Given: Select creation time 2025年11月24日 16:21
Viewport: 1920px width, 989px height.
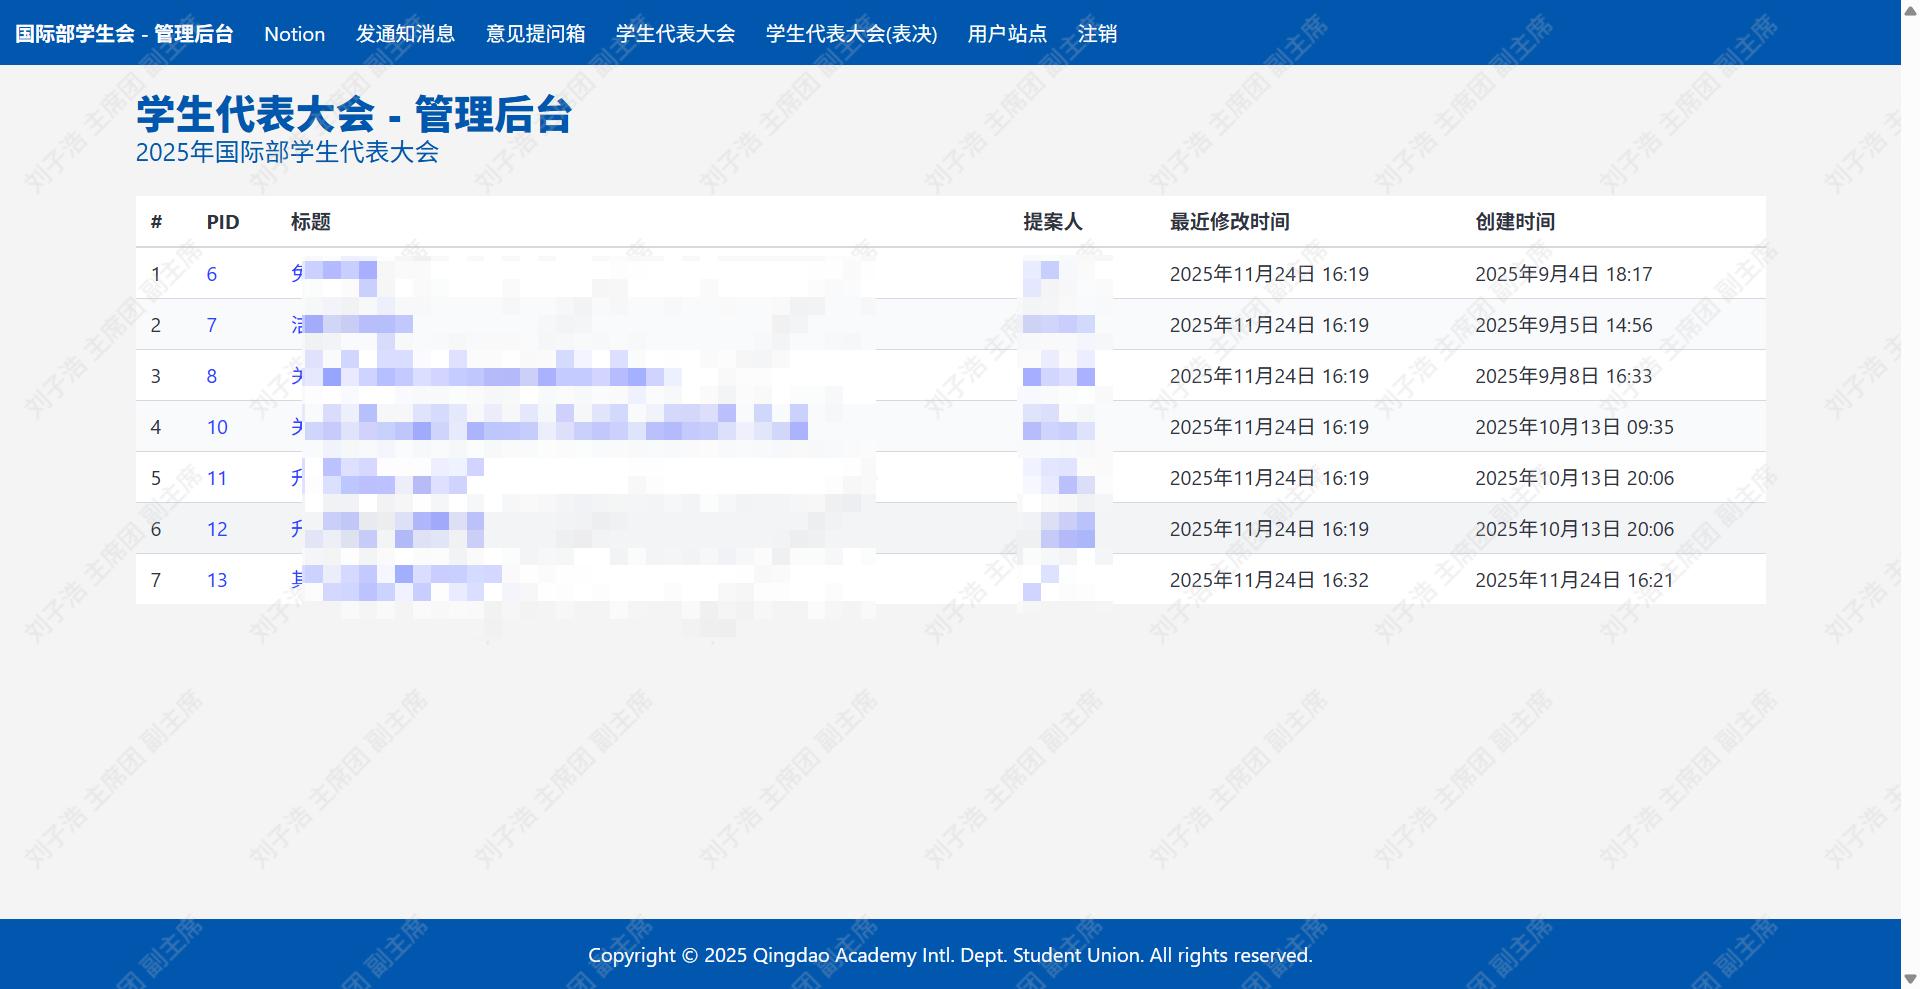Looking at the screenshot, I should 1574,580.
